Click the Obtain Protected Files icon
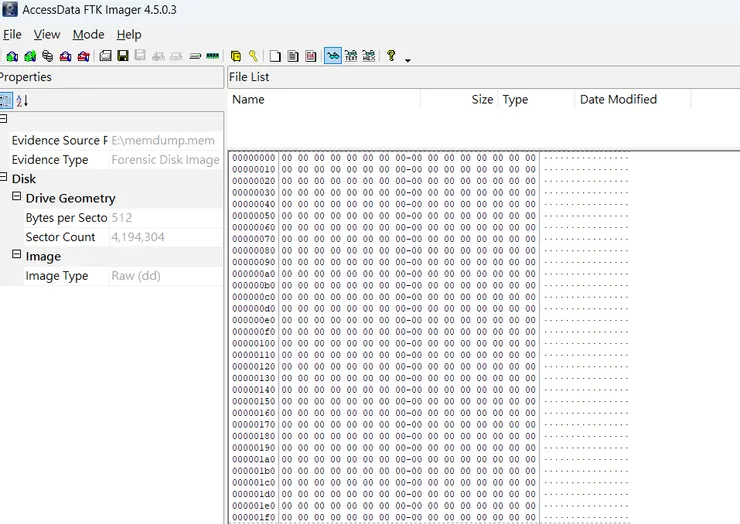 [236, 56]
